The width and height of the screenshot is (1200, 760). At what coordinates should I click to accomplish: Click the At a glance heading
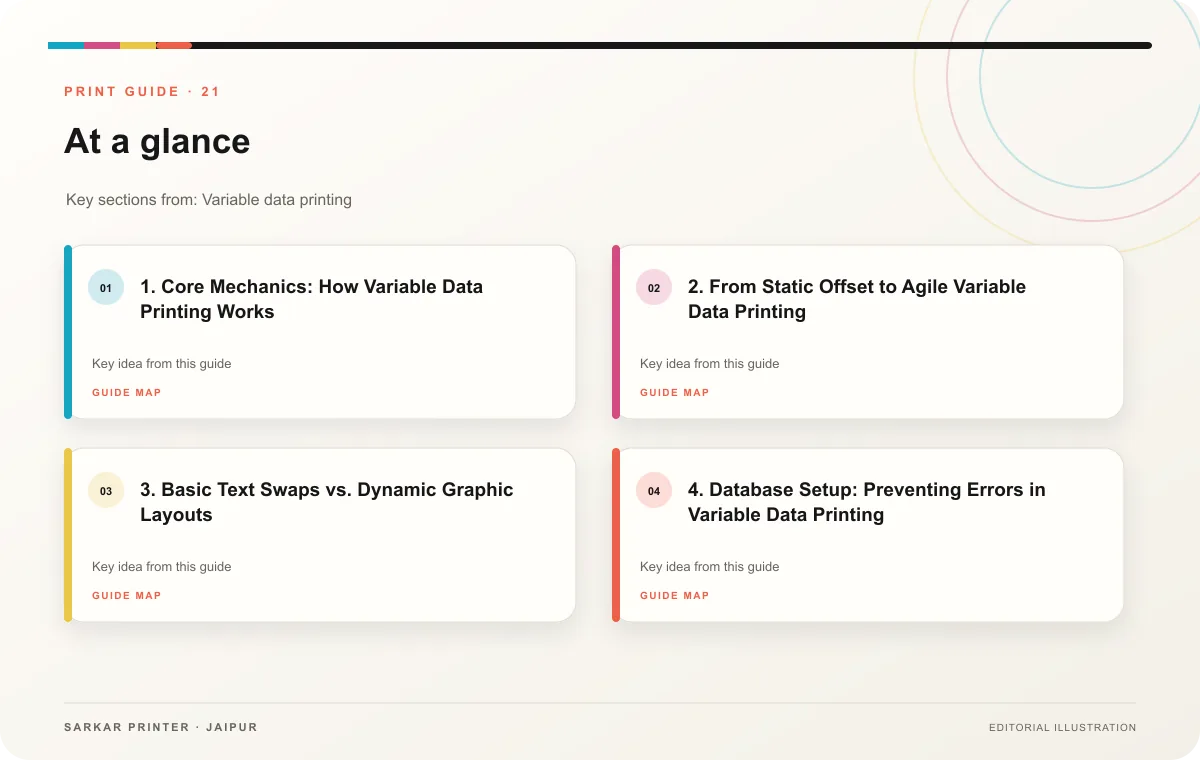tap(157, 141)
